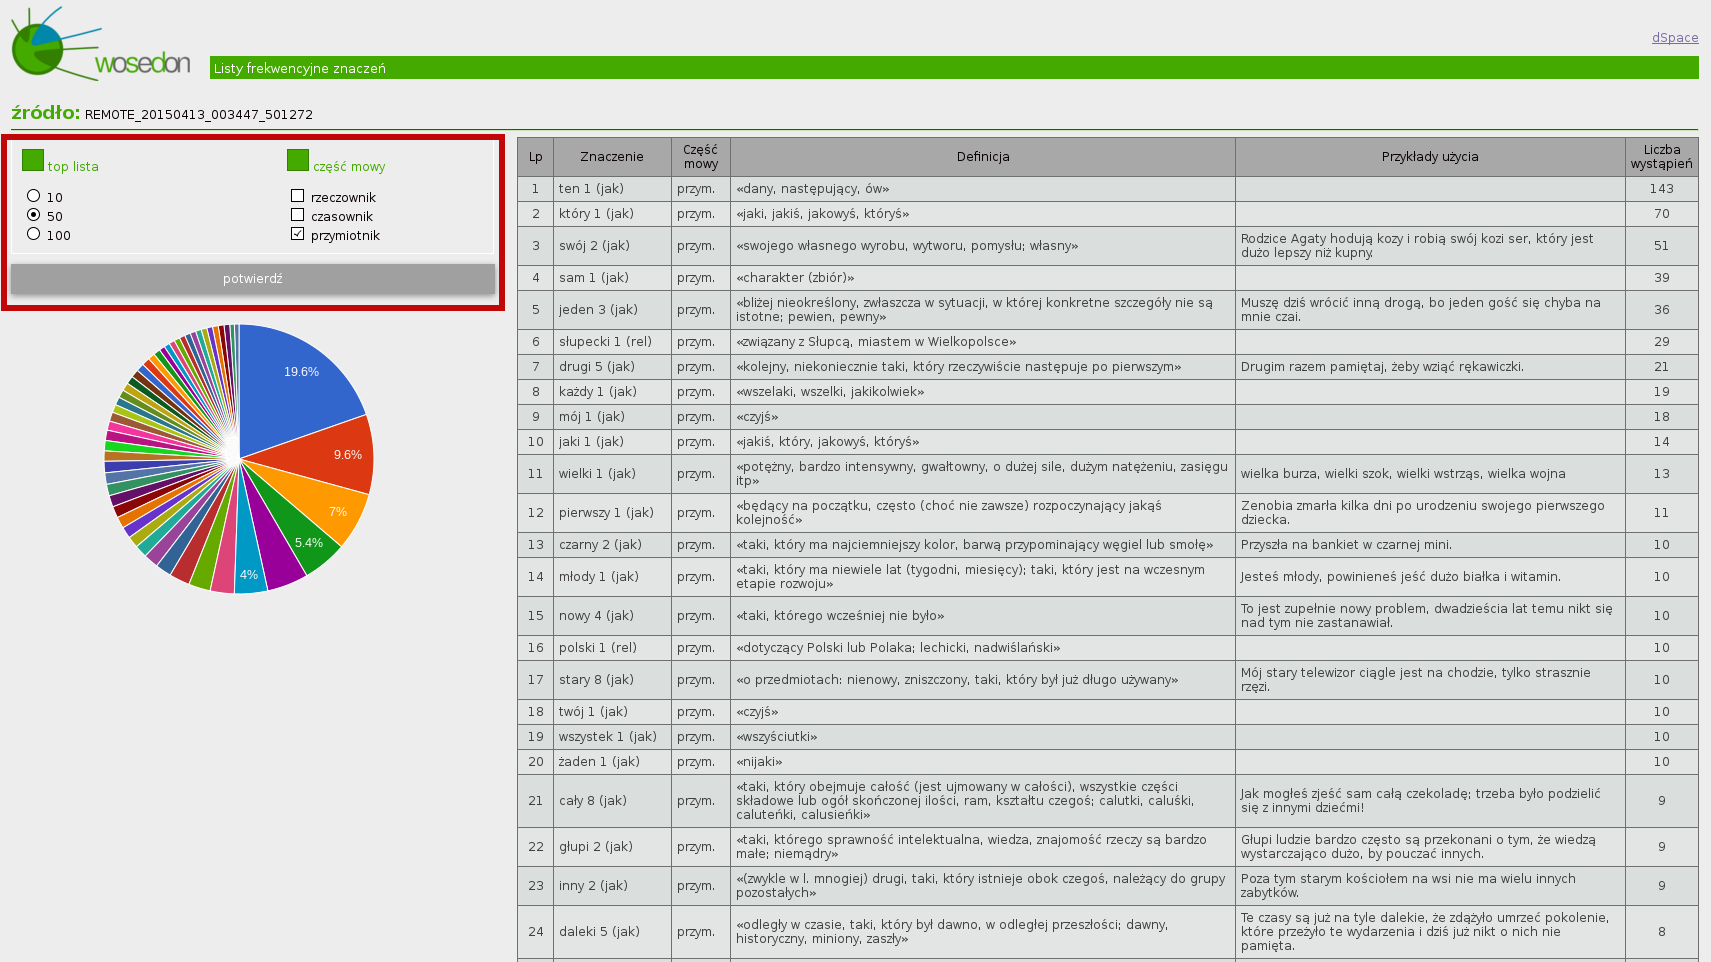Uncheck the przymiotnik checkbox
The height and width of the screenshot is (962, 1711).
pos(297,234)
